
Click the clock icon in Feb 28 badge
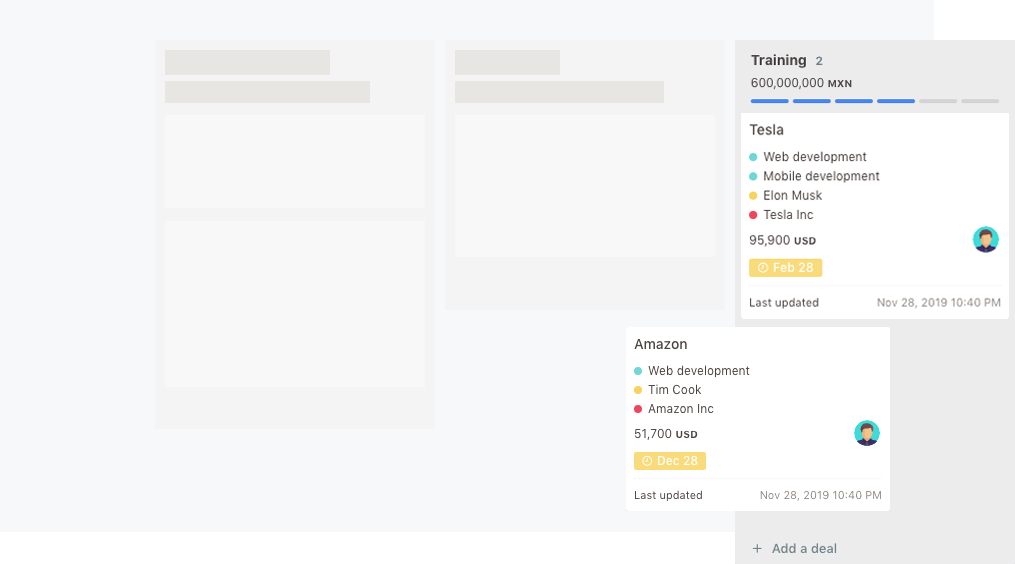763,268
